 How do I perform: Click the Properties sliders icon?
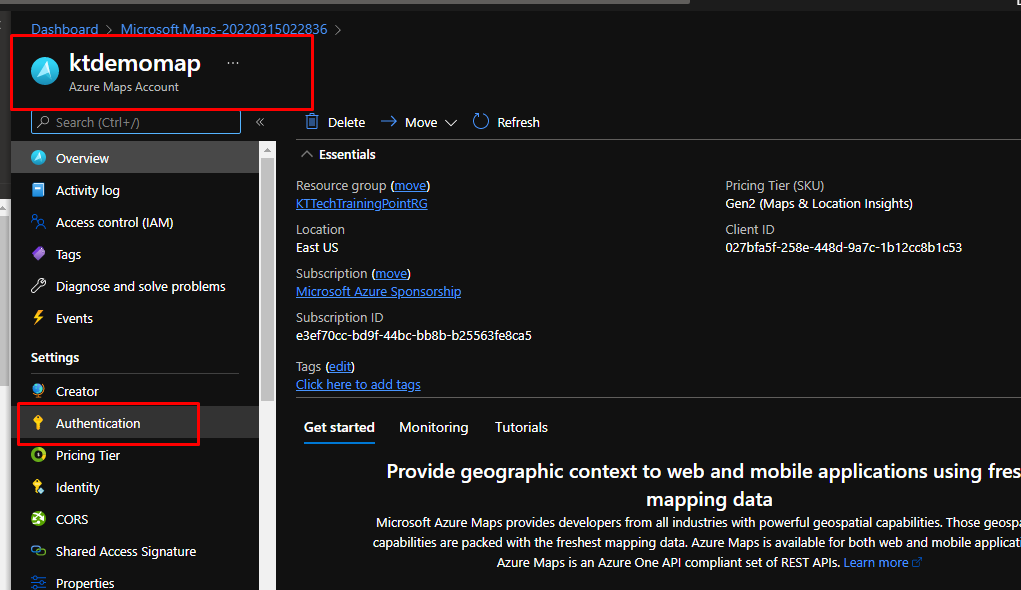tap(38, 582)
